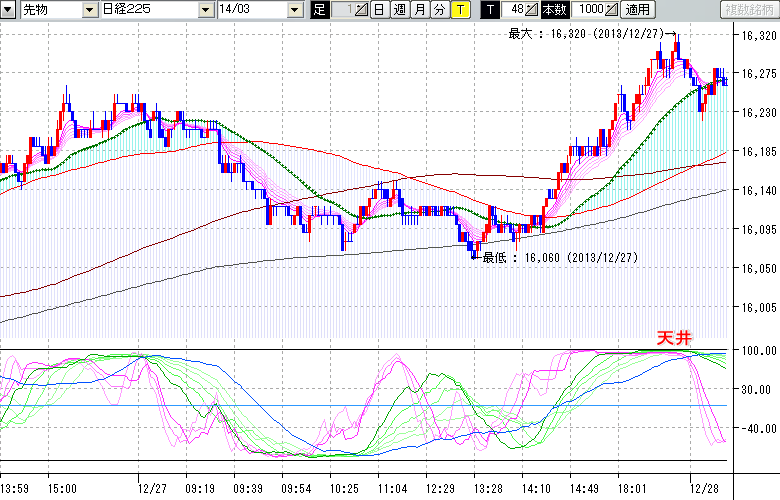Click the leftmost small arrow menu button
This screenshot has height=500, width=780.
[9, 10]
